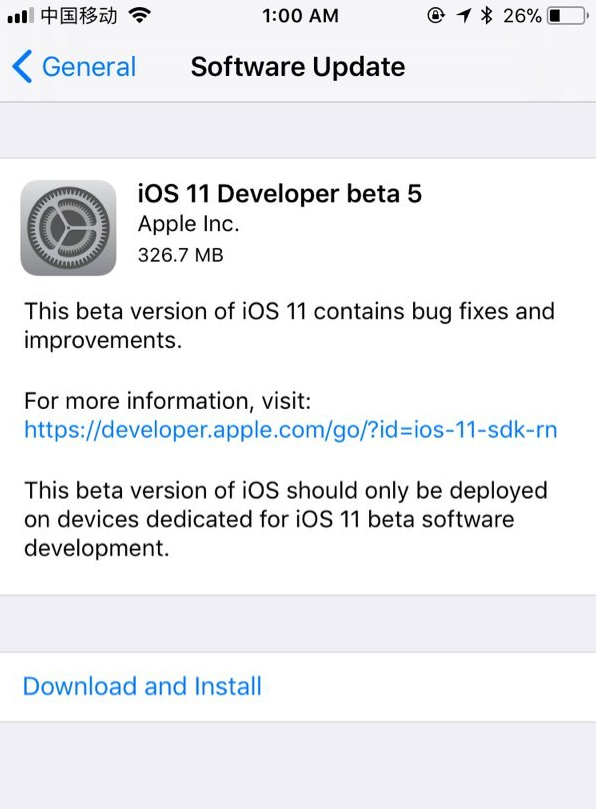Tap the 1:00 AM clock
Image resolution: width=596 pixels, height=809 pixels.
(x=300, y=16)
